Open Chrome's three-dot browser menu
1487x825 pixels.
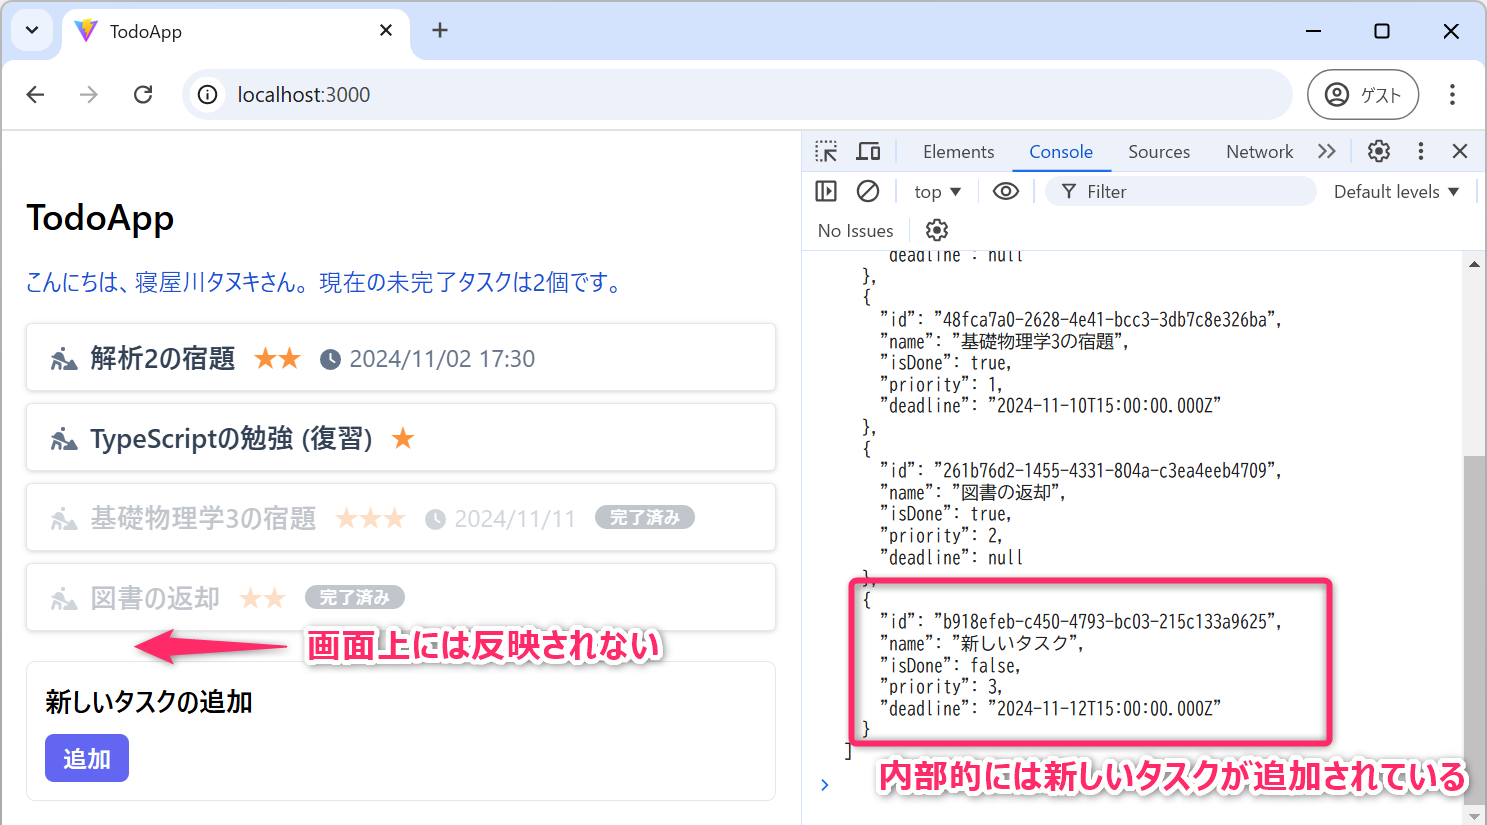click(x=1452, y=94)
